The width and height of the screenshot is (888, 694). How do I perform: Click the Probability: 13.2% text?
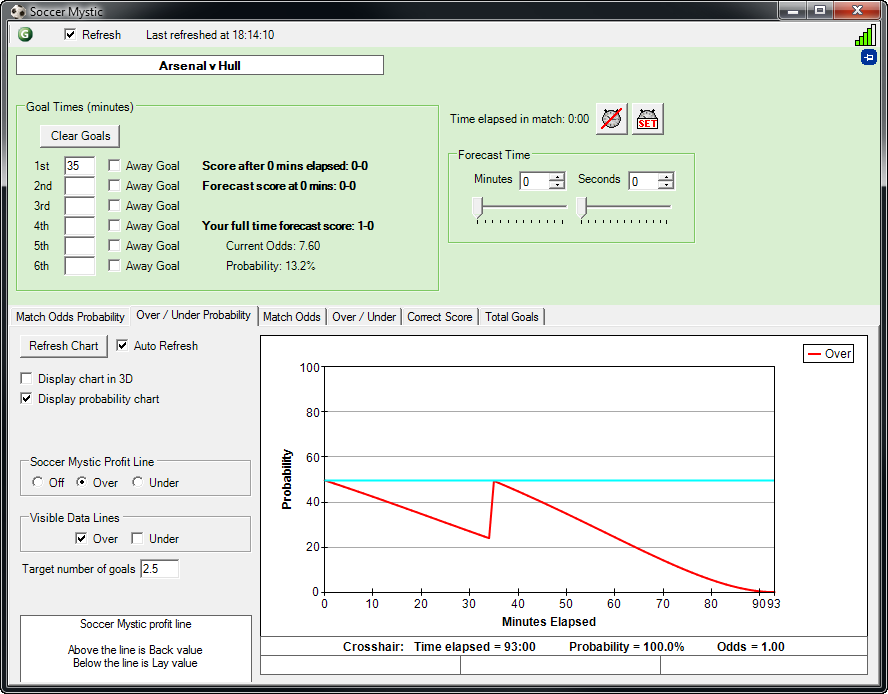[271, 266]
